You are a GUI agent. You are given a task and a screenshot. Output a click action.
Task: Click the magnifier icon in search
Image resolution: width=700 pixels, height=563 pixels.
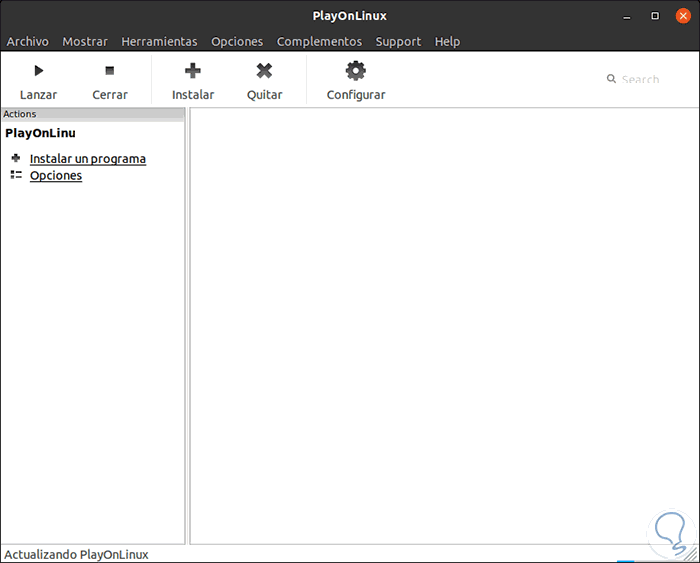(x=611, y=79)
